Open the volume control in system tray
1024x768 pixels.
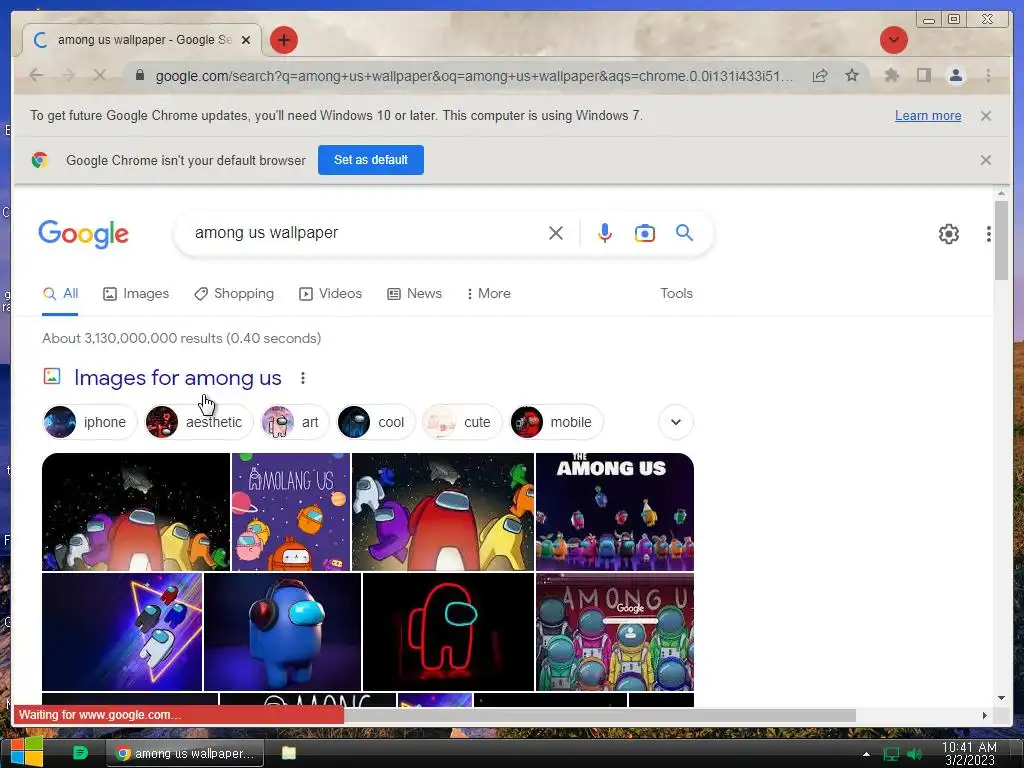[914, 754]
